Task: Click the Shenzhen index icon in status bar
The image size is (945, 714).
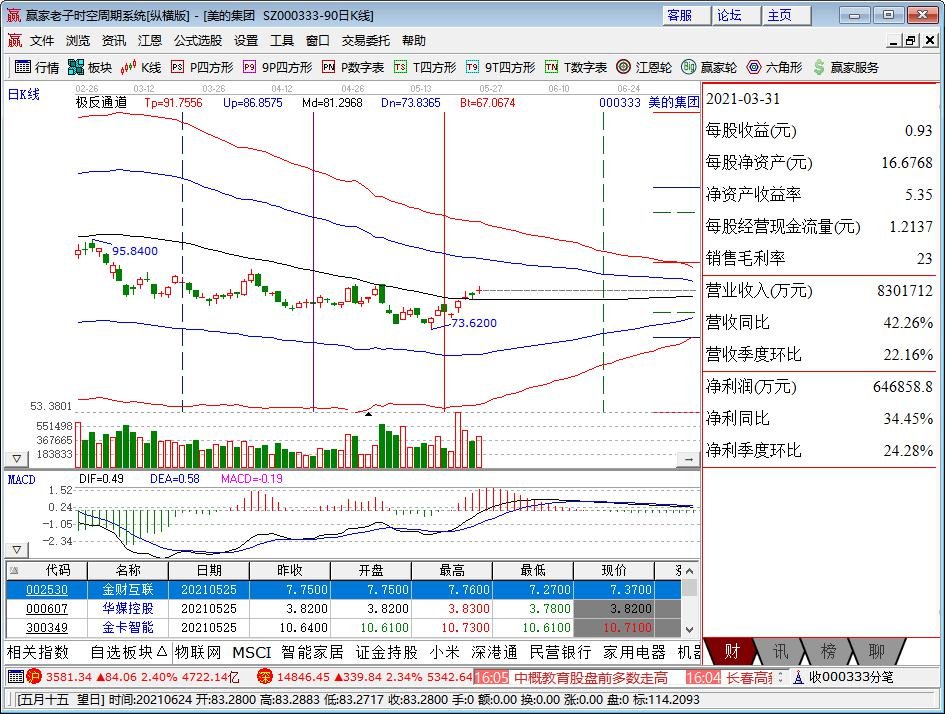Action: pyautogui.click(x=264, y=677)
